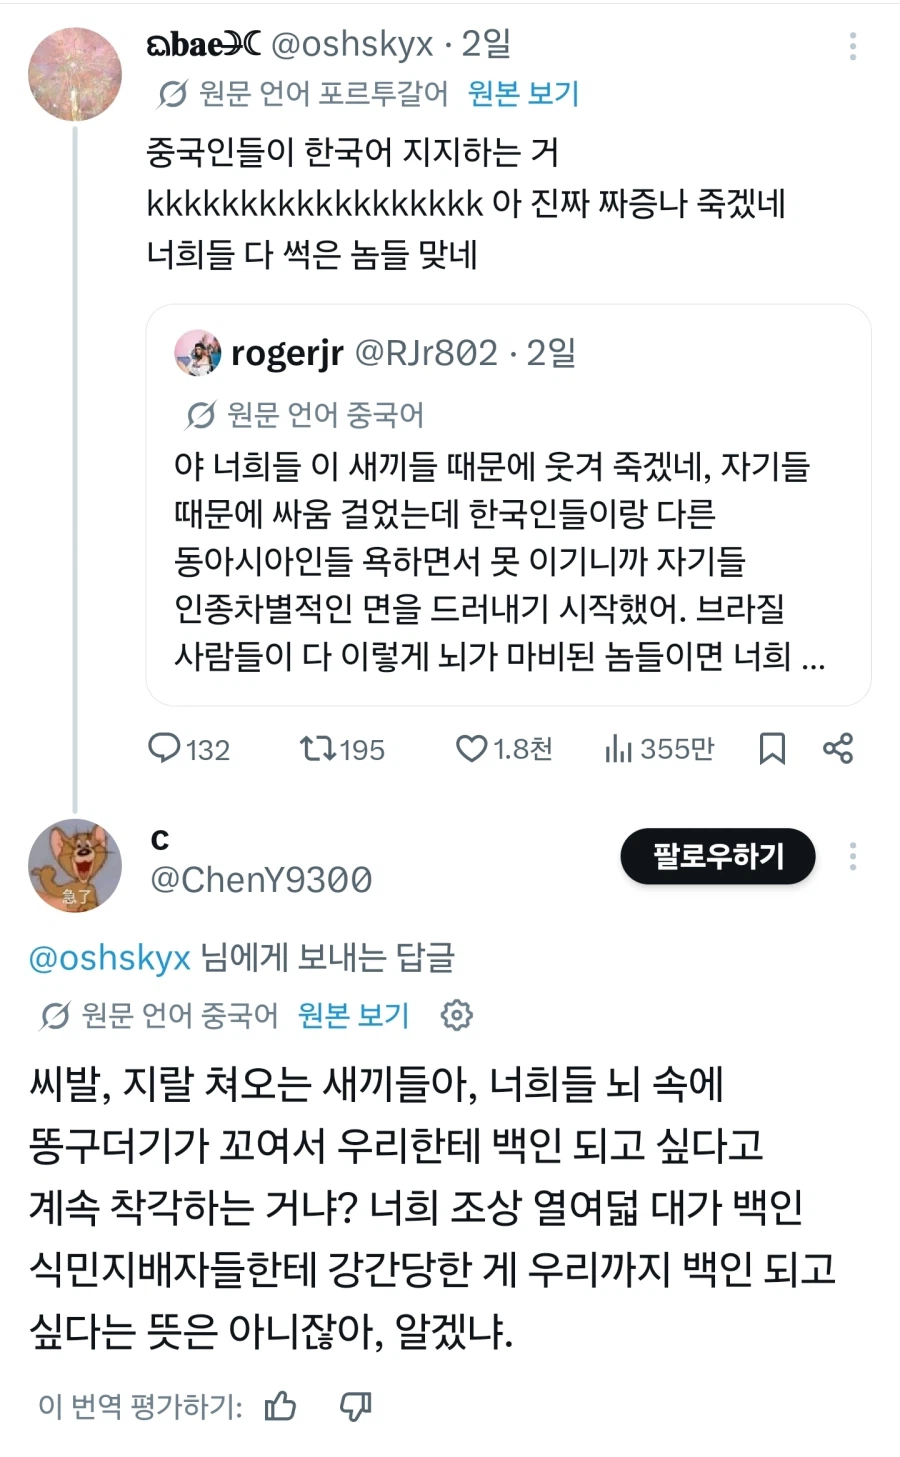
Task: Open rogerjr's quoted tweet
Action: 508,505
